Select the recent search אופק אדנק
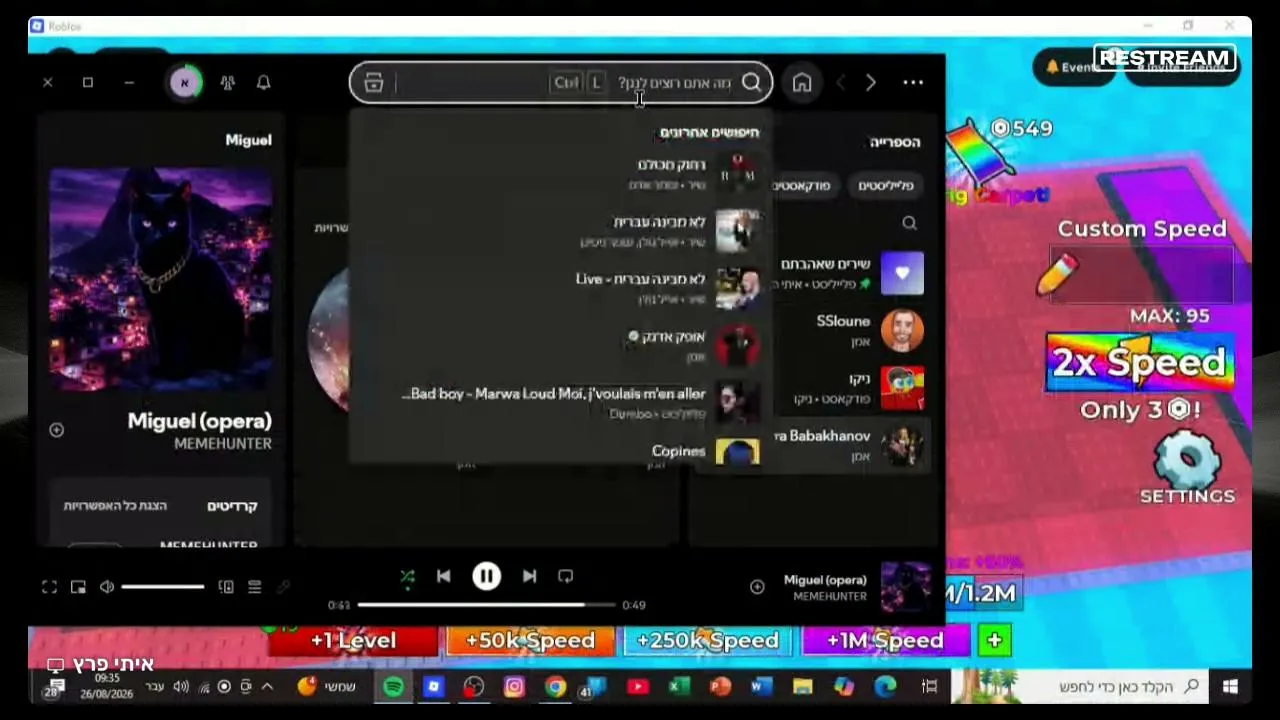The width and height of the screenshot is (1280, 720). [x=560, y=345]
